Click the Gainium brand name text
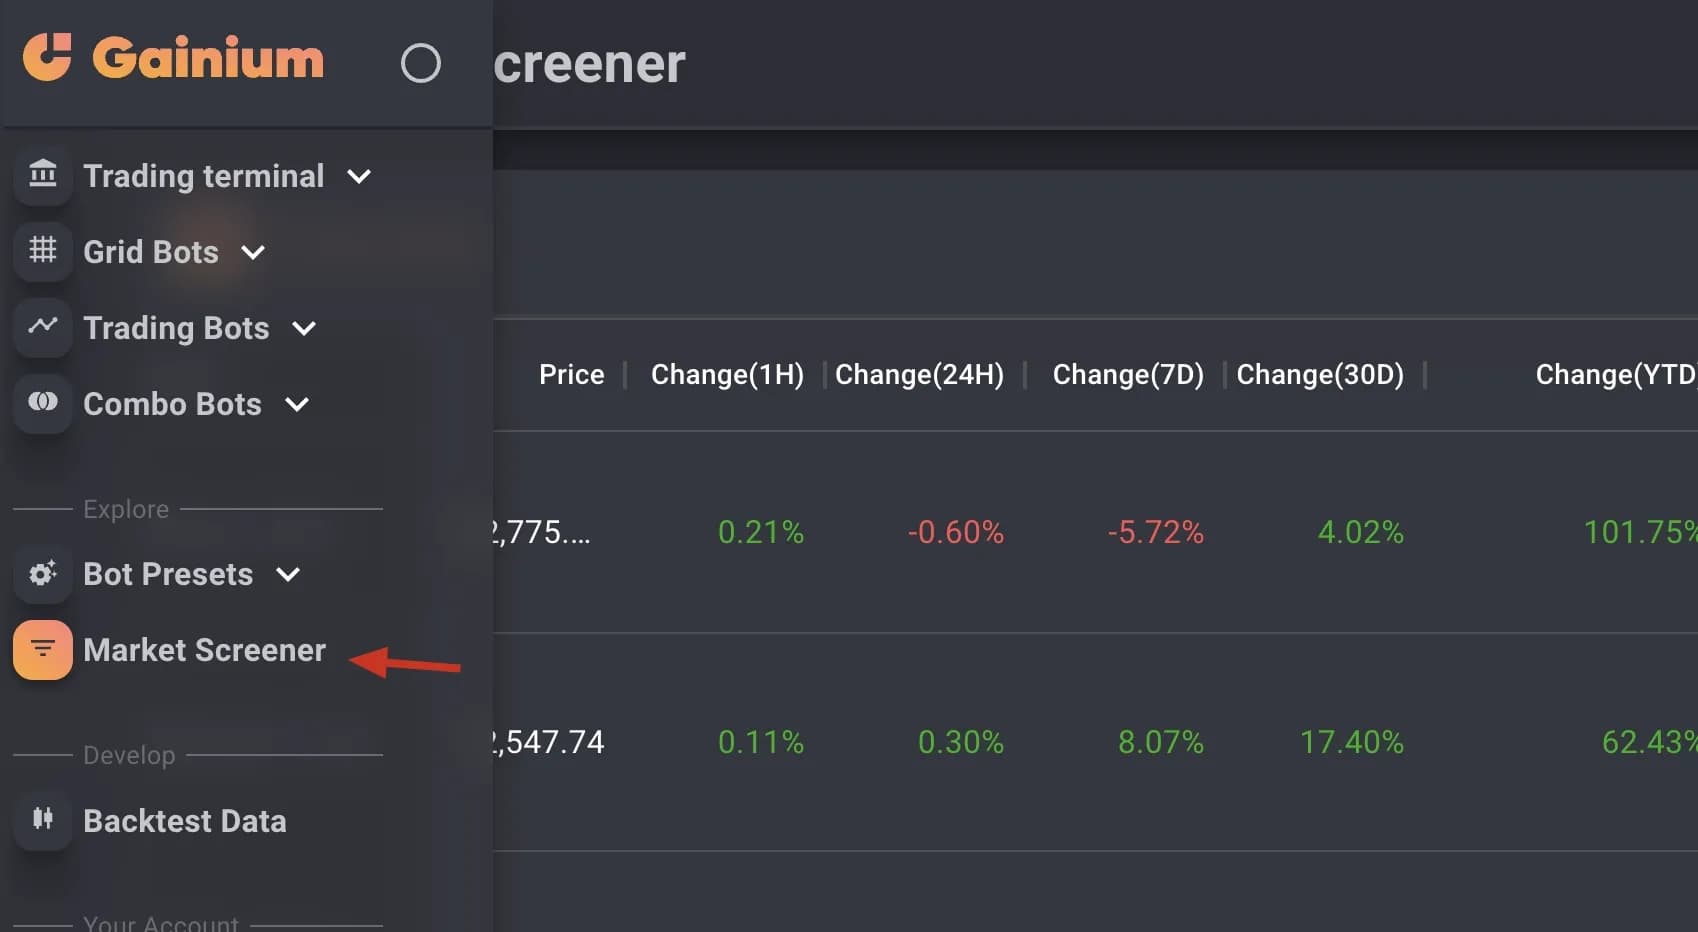1698x932 pixels. point(208,58)
